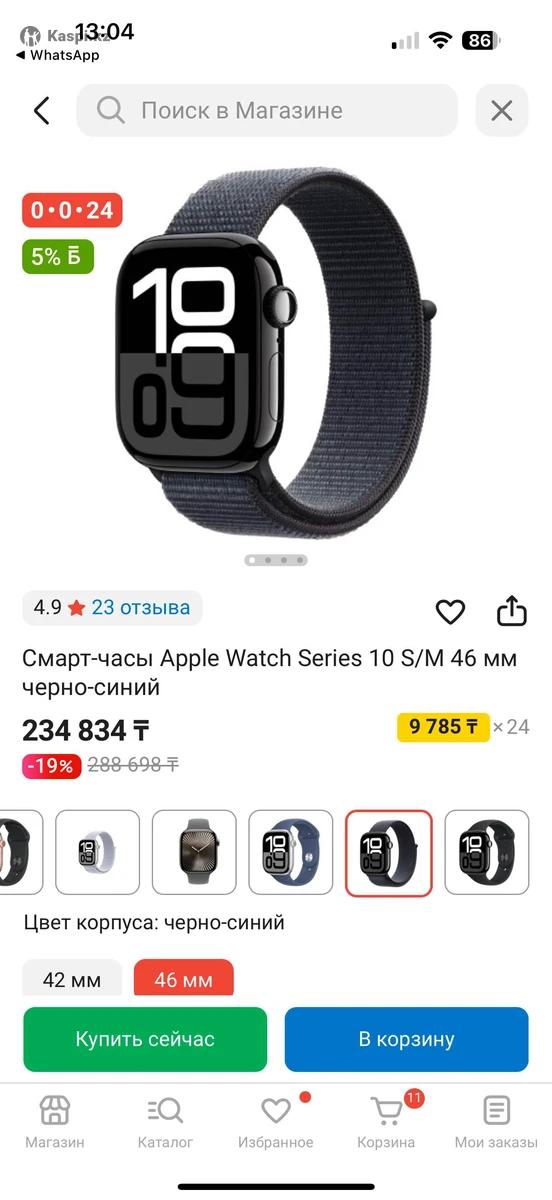Tap the 9 785 ₸ installment badge
This screenshot has width=552, height=1200.
point(443,727)
